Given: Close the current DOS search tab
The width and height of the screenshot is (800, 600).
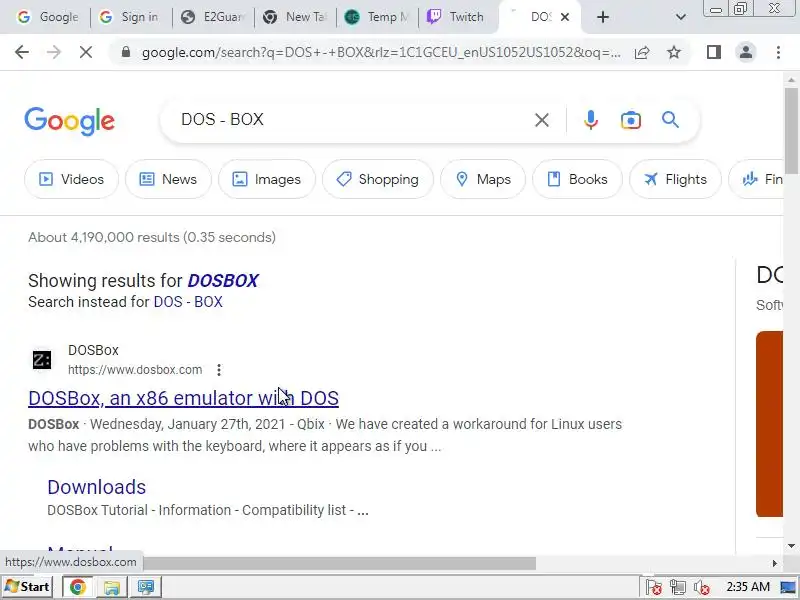Looking at the screenshot, I should point(565,17).
